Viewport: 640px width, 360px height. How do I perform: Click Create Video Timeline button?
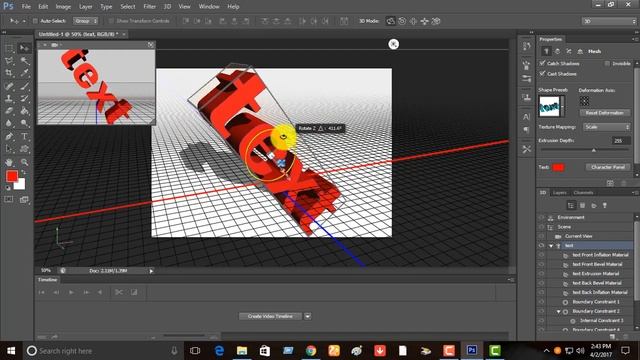[x=271, y=316]
